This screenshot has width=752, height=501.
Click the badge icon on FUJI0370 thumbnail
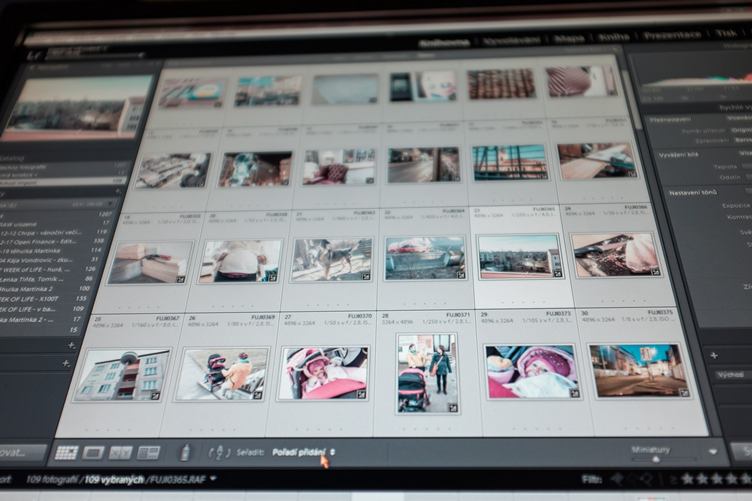[x=362, y=394]
